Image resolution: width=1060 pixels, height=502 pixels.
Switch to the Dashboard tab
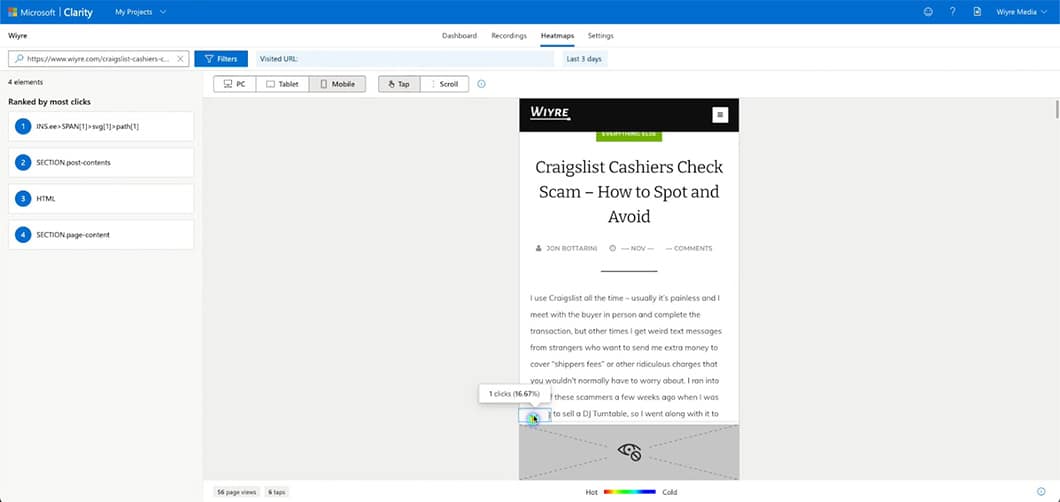pyautogui.click(x=459, y=36)
